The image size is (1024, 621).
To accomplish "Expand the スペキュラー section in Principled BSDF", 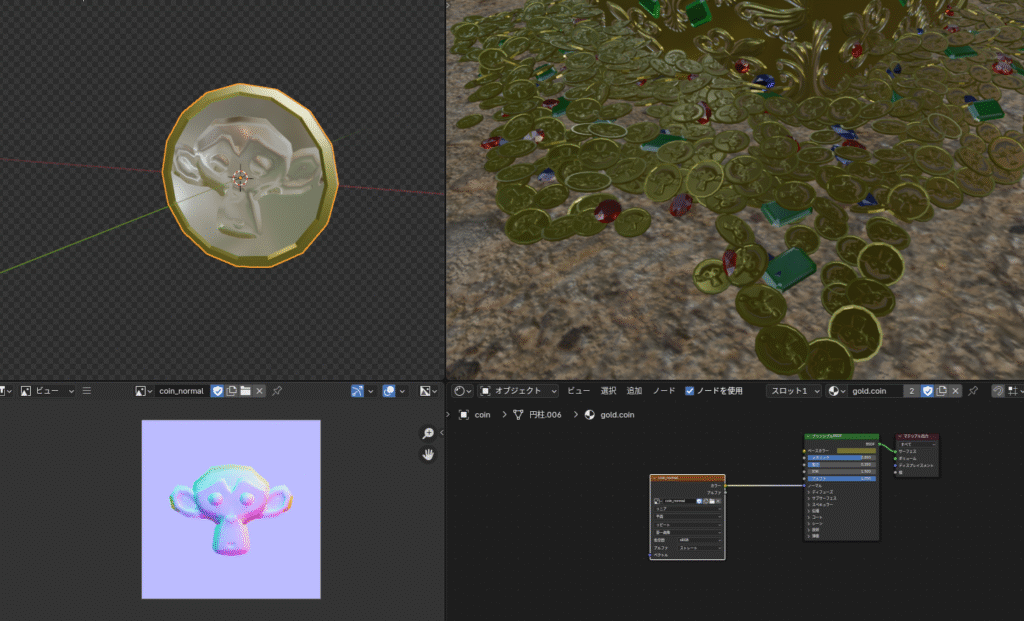I will point(822,505).
